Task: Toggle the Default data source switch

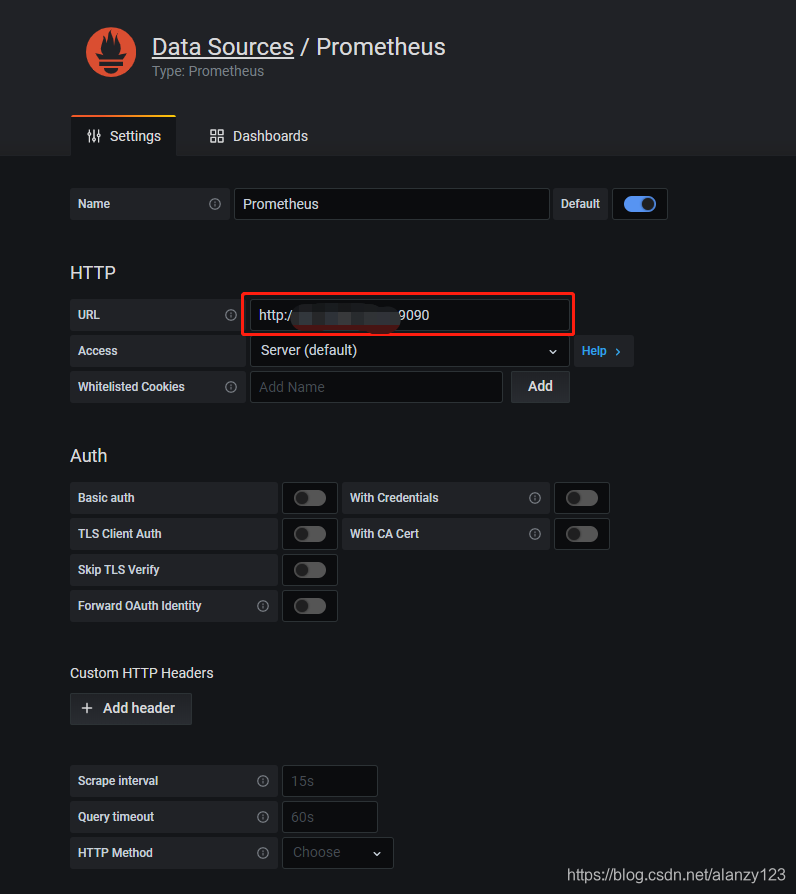Action: point(640,204)
